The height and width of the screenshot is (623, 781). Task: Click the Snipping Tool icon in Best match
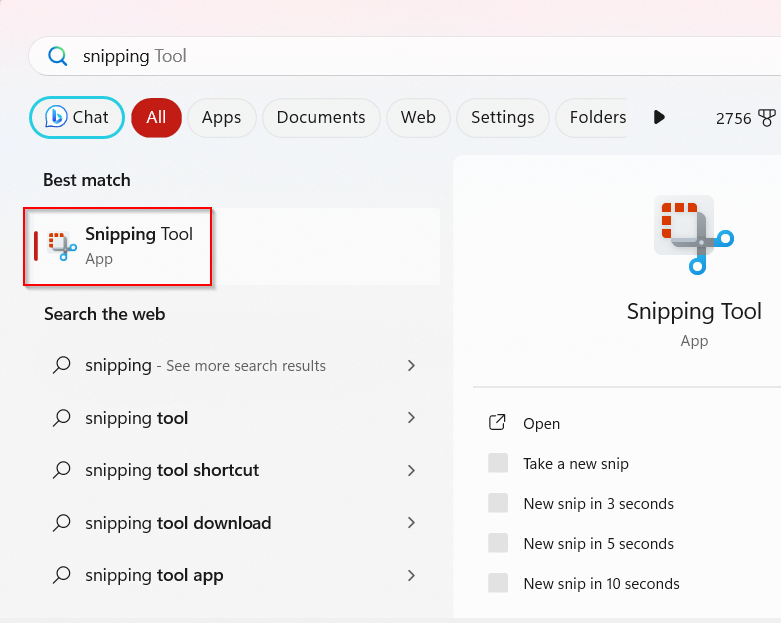click(62, 246)
